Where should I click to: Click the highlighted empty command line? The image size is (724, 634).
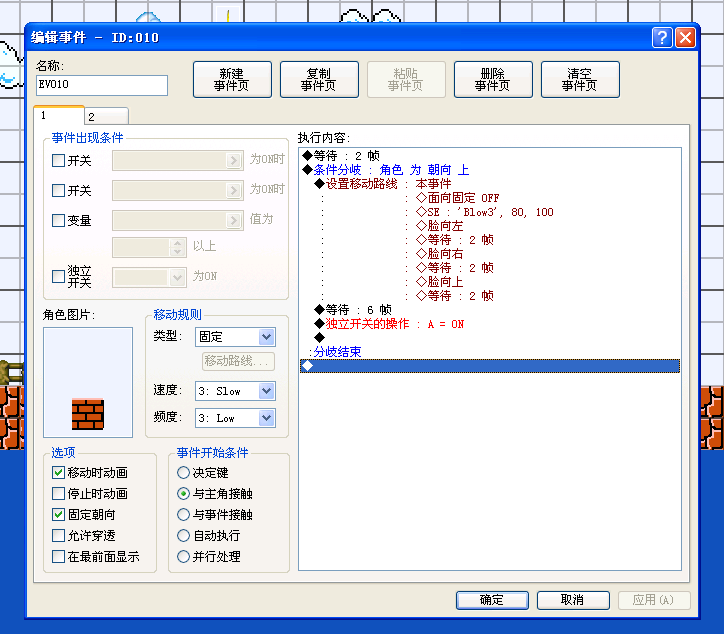point(490,366)
